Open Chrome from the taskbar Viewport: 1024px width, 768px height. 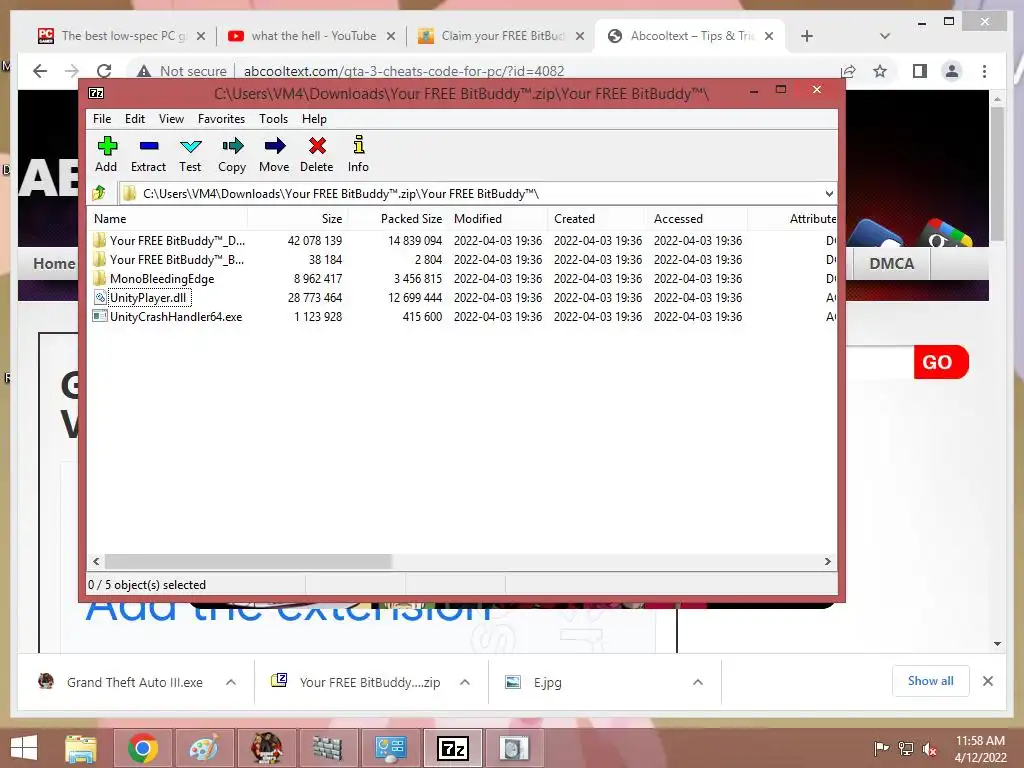142,748
